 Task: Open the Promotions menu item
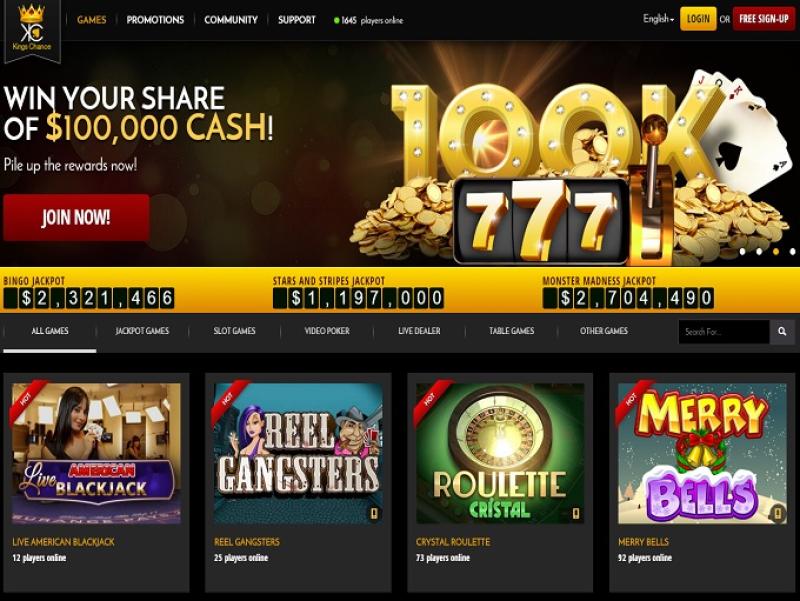[155, 20]
